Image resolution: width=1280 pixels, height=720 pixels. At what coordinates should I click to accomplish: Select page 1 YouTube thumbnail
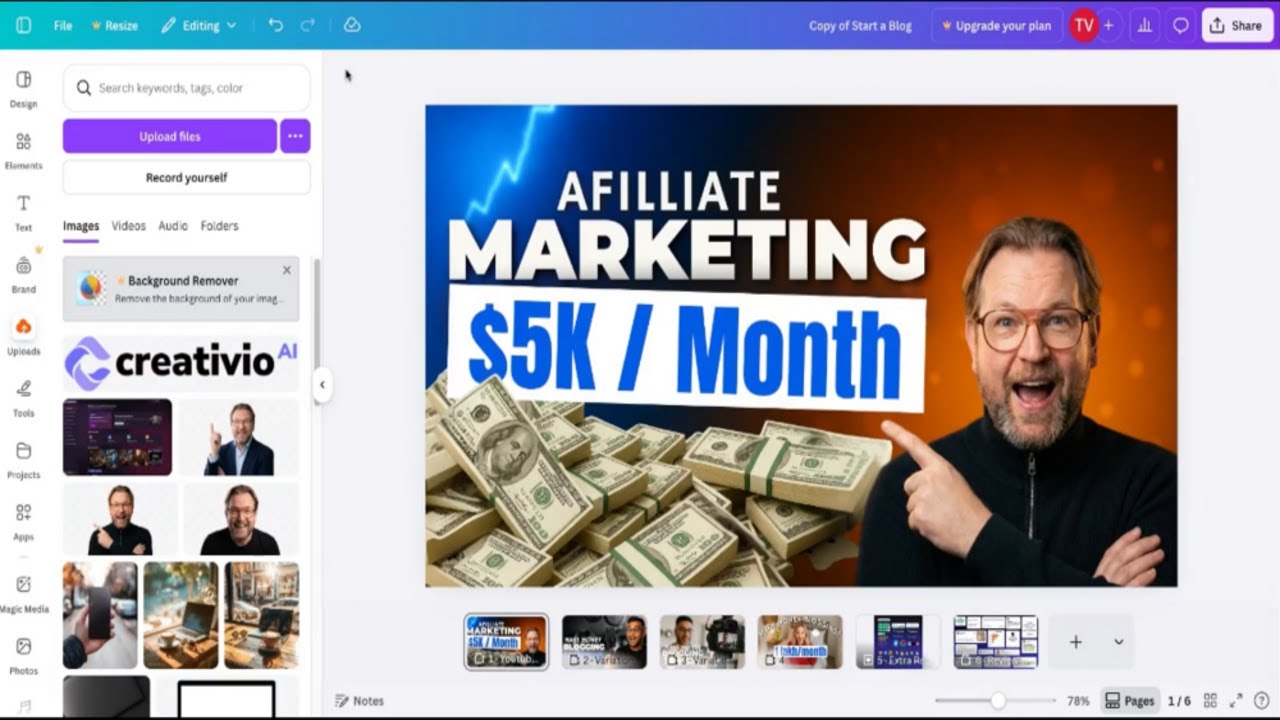(x=506, y=642)
